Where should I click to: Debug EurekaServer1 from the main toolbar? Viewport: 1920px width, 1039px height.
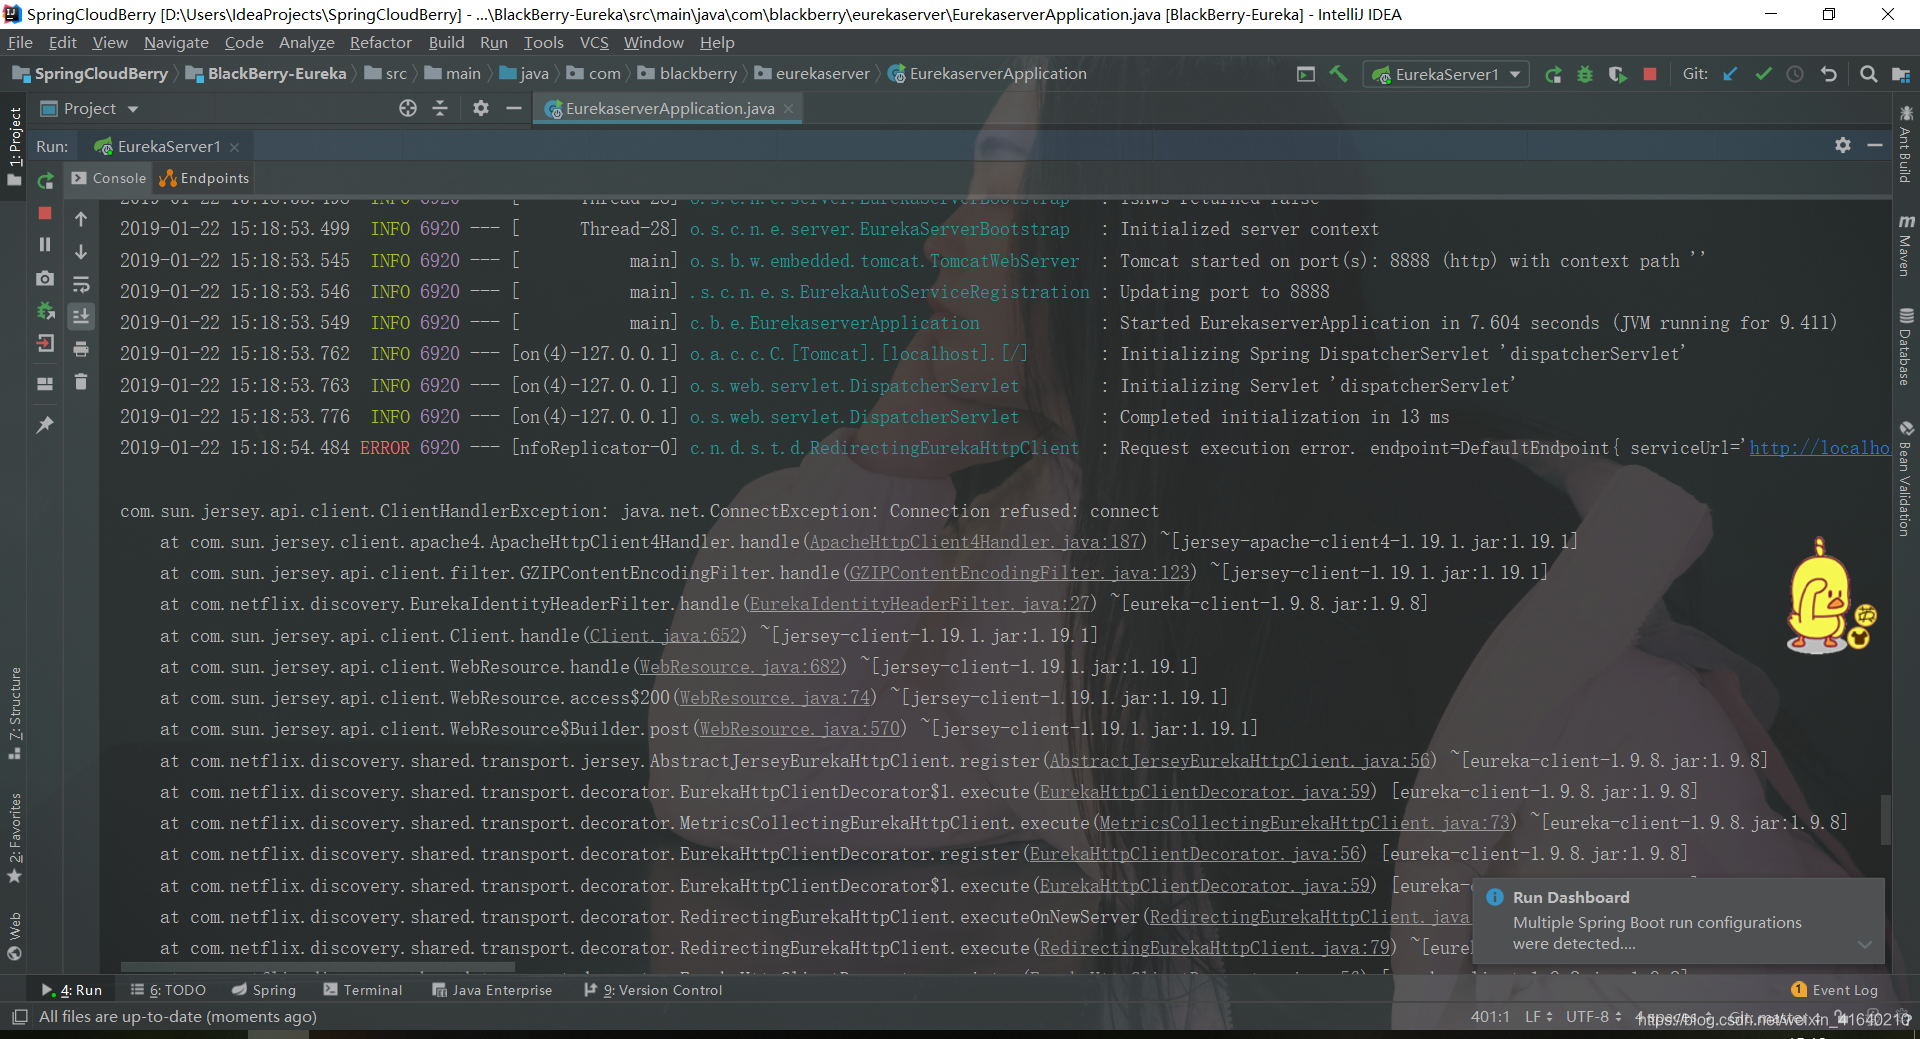[x=1585, y=74]
